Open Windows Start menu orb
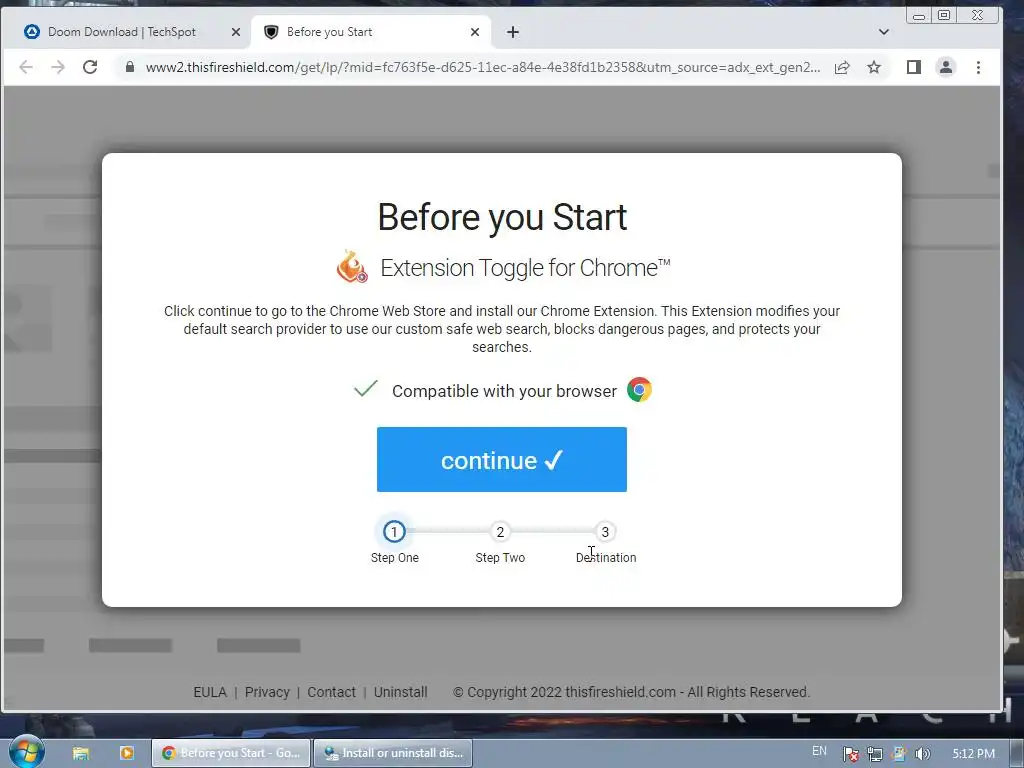This screenshot has height=768, width=1024. pyautogui.click(x=25, y=752)
